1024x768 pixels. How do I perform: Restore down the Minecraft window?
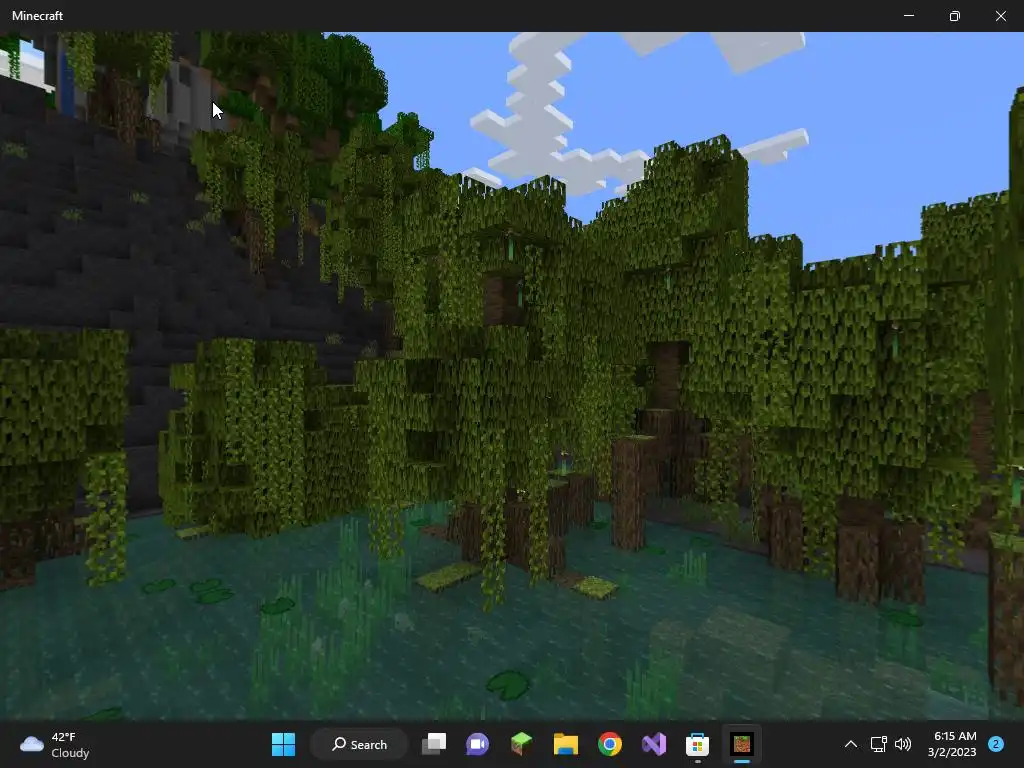(x=955, y=16)
